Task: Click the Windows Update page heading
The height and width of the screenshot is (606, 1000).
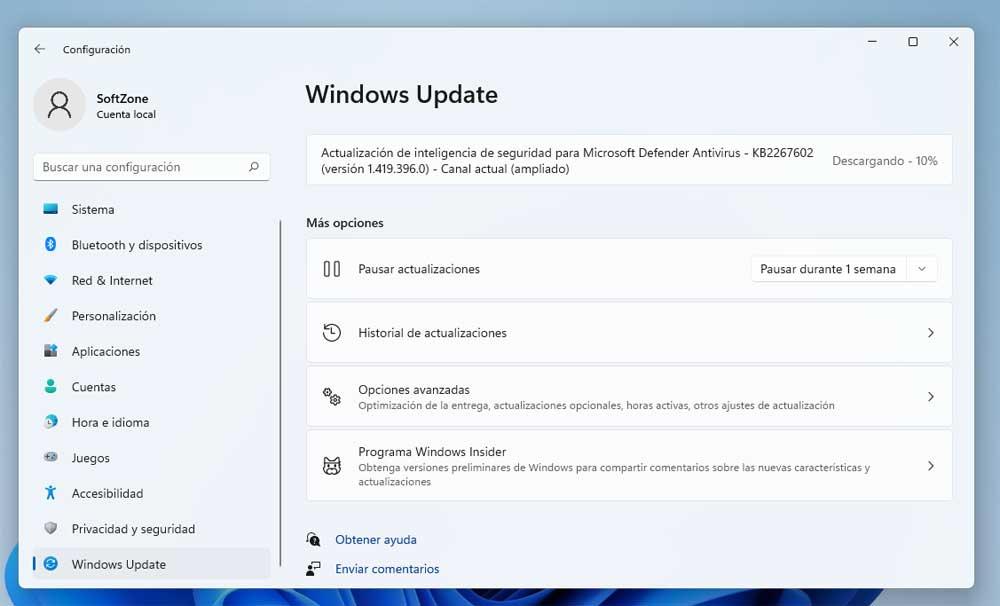Action: pos(401,94)
